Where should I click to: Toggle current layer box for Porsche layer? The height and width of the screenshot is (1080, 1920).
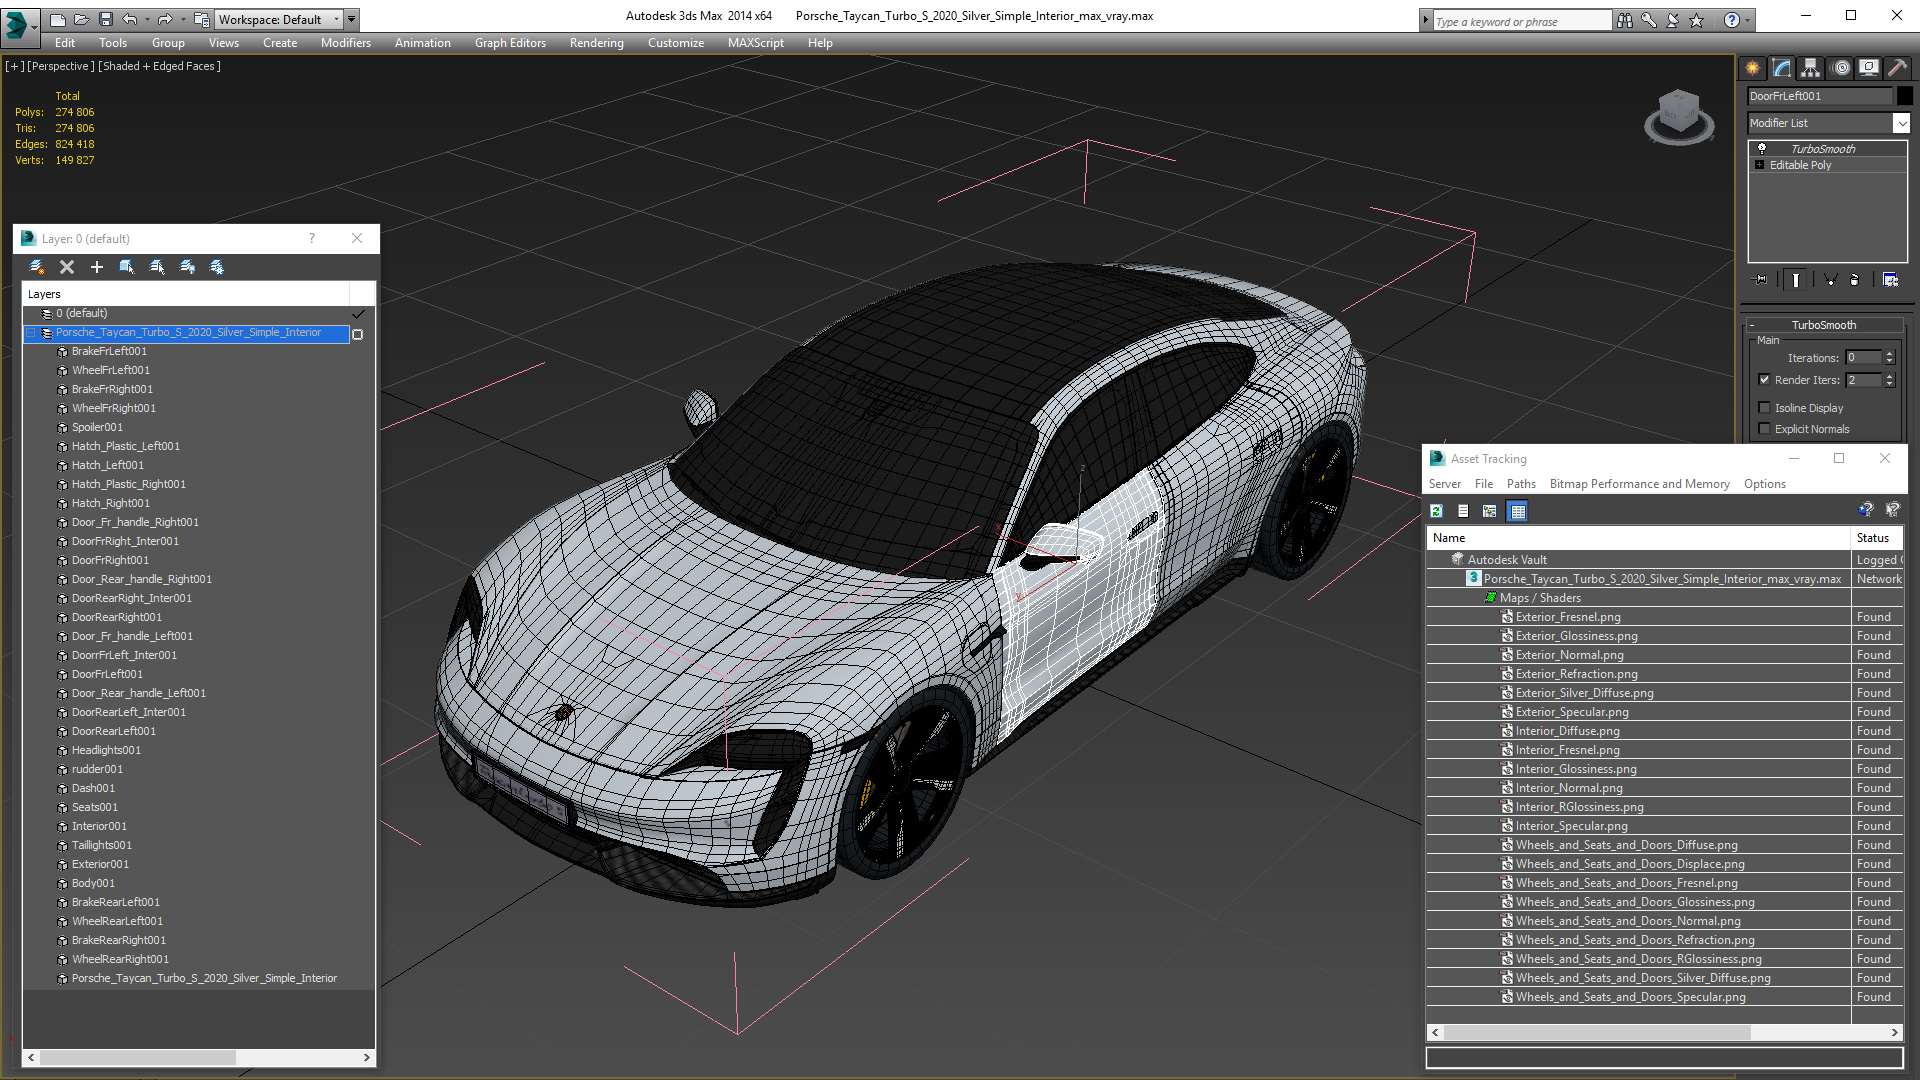point(358,334)
